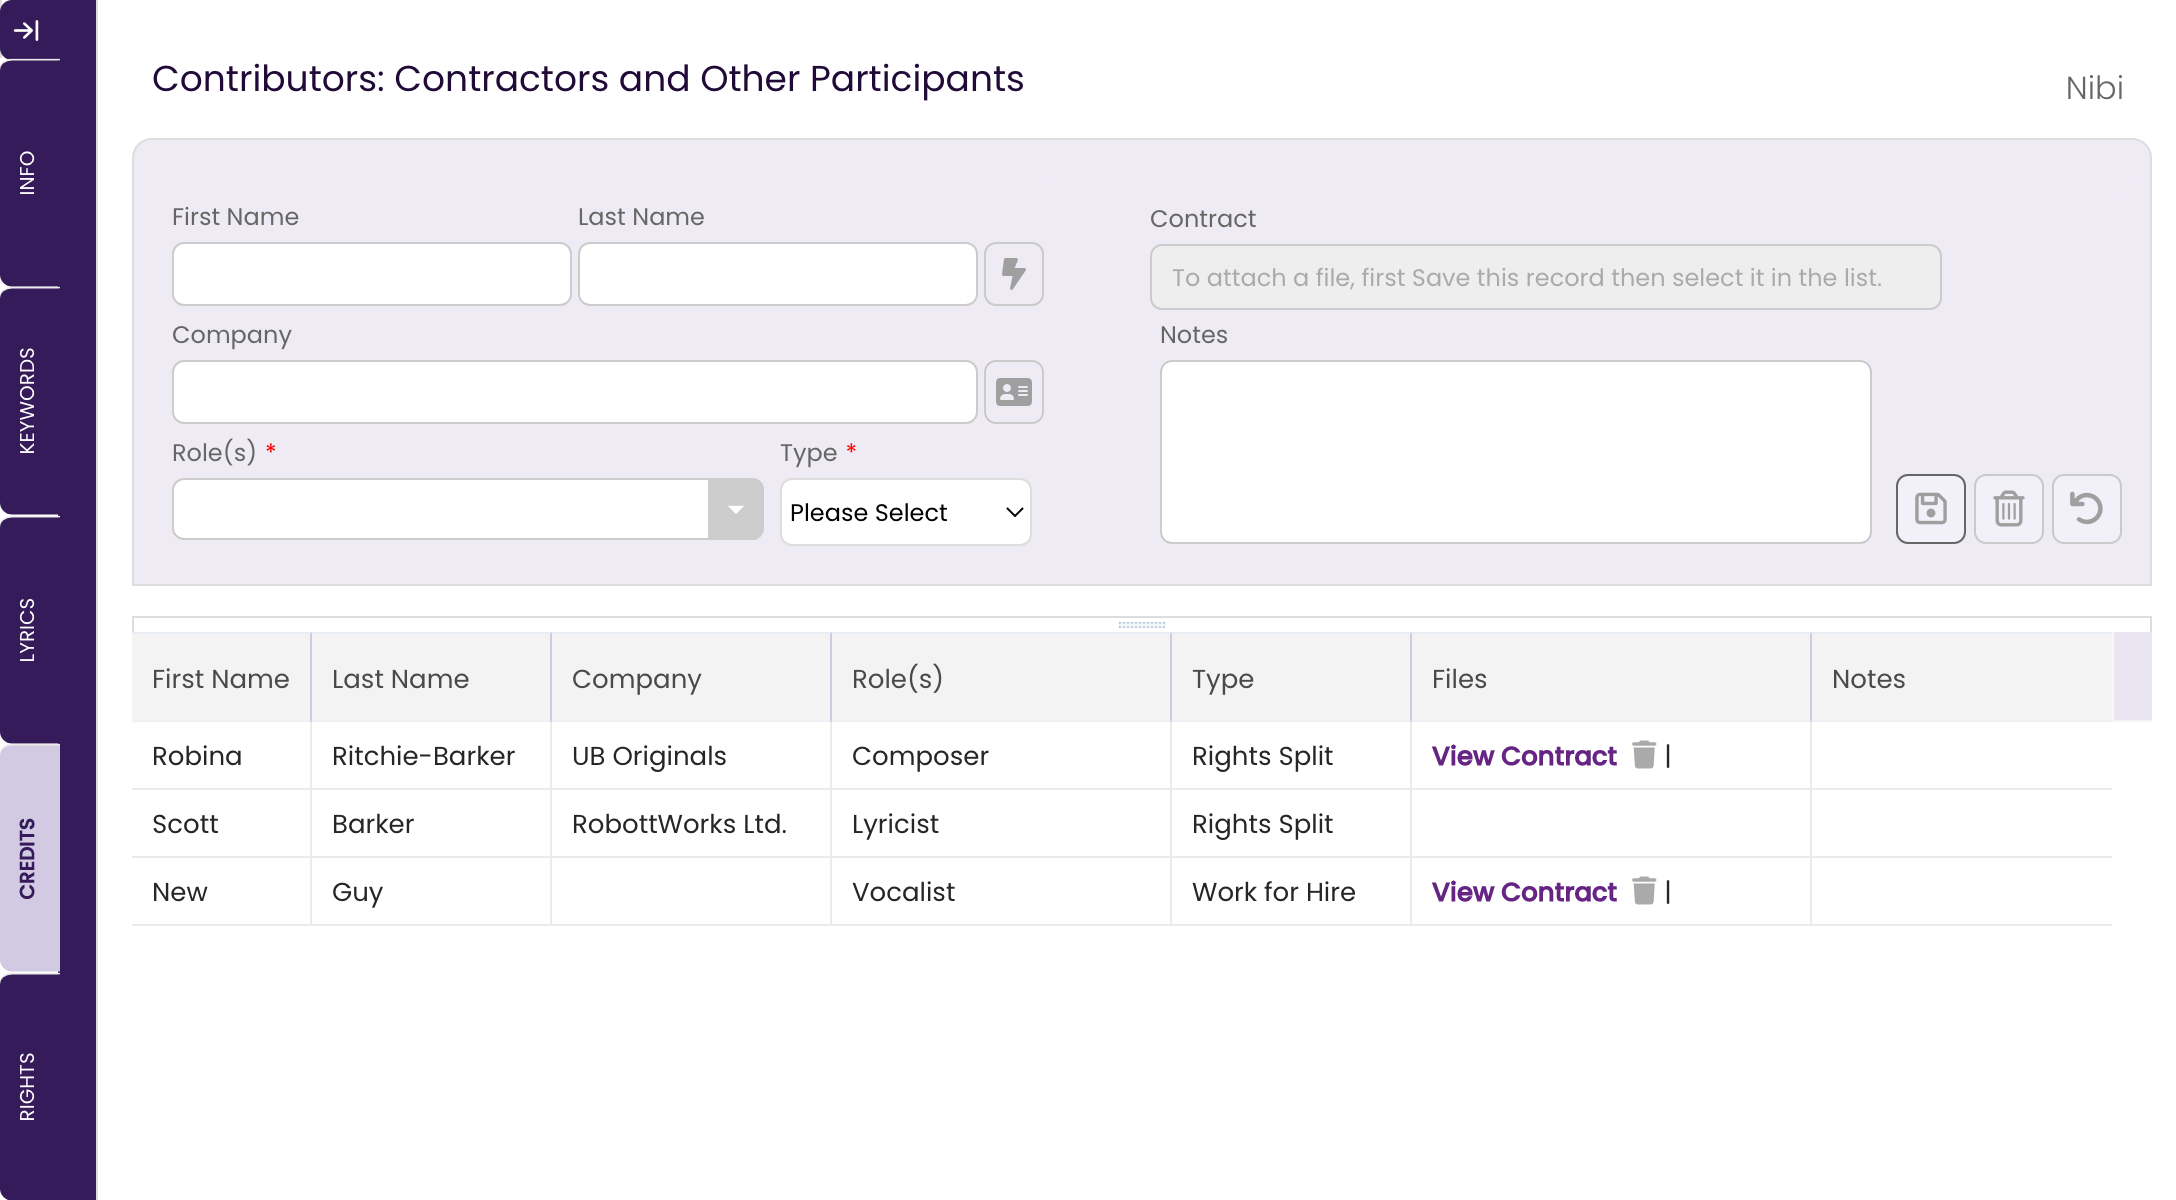The image size is (2176, 1200).
Task: Open the Type Please Select dropdown
Action: pos(906,512)
